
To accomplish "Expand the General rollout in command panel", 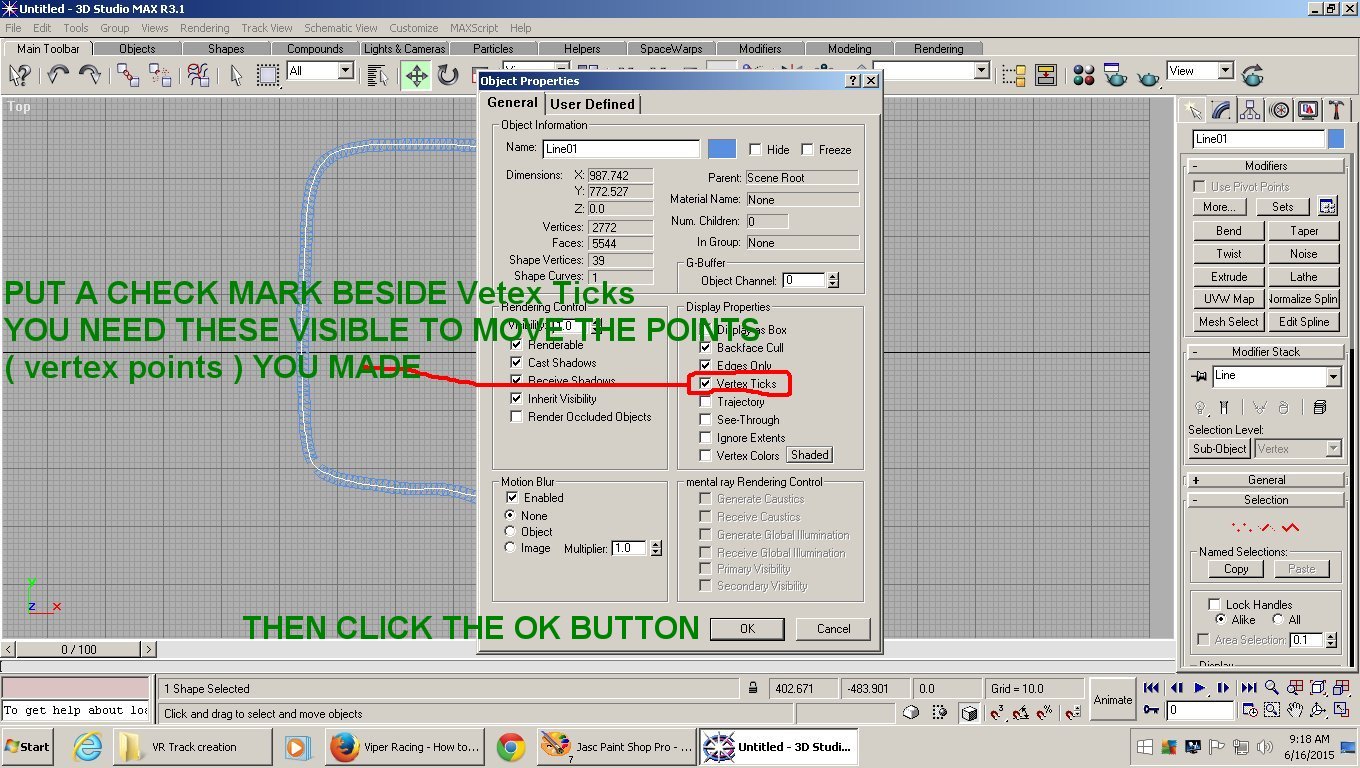I will pyautogui.click(x=1266, y=480).
